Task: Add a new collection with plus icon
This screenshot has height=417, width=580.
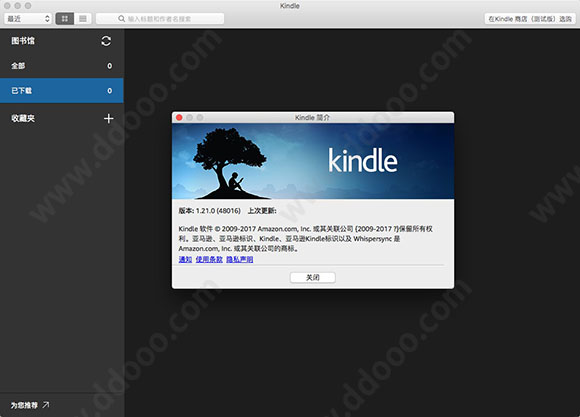Action: 108,118
